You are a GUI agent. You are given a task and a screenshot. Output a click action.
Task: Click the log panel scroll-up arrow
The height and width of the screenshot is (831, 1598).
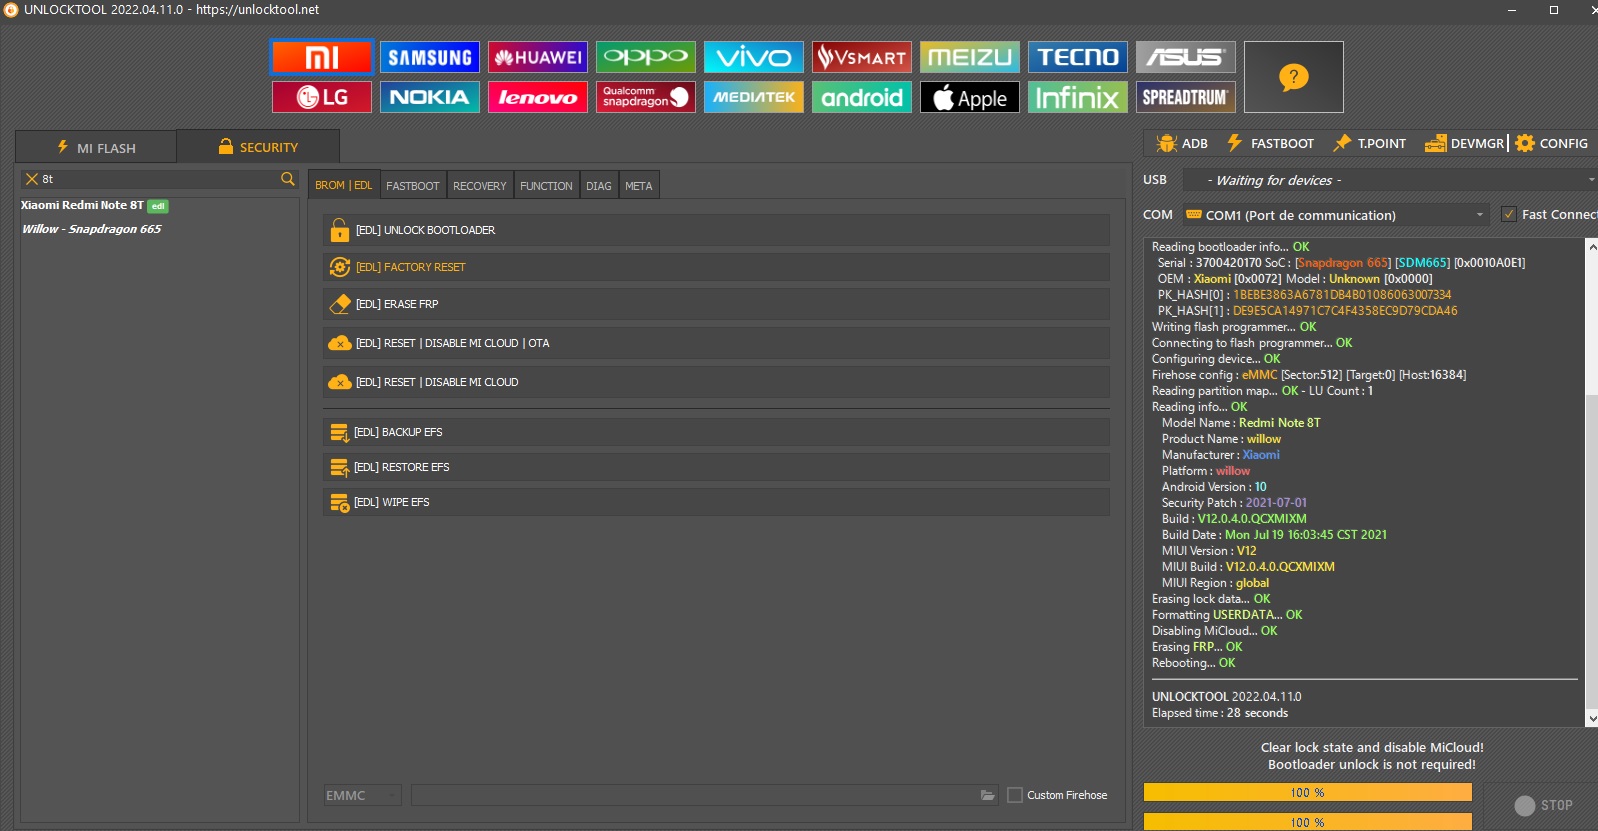coord(1591,246)
